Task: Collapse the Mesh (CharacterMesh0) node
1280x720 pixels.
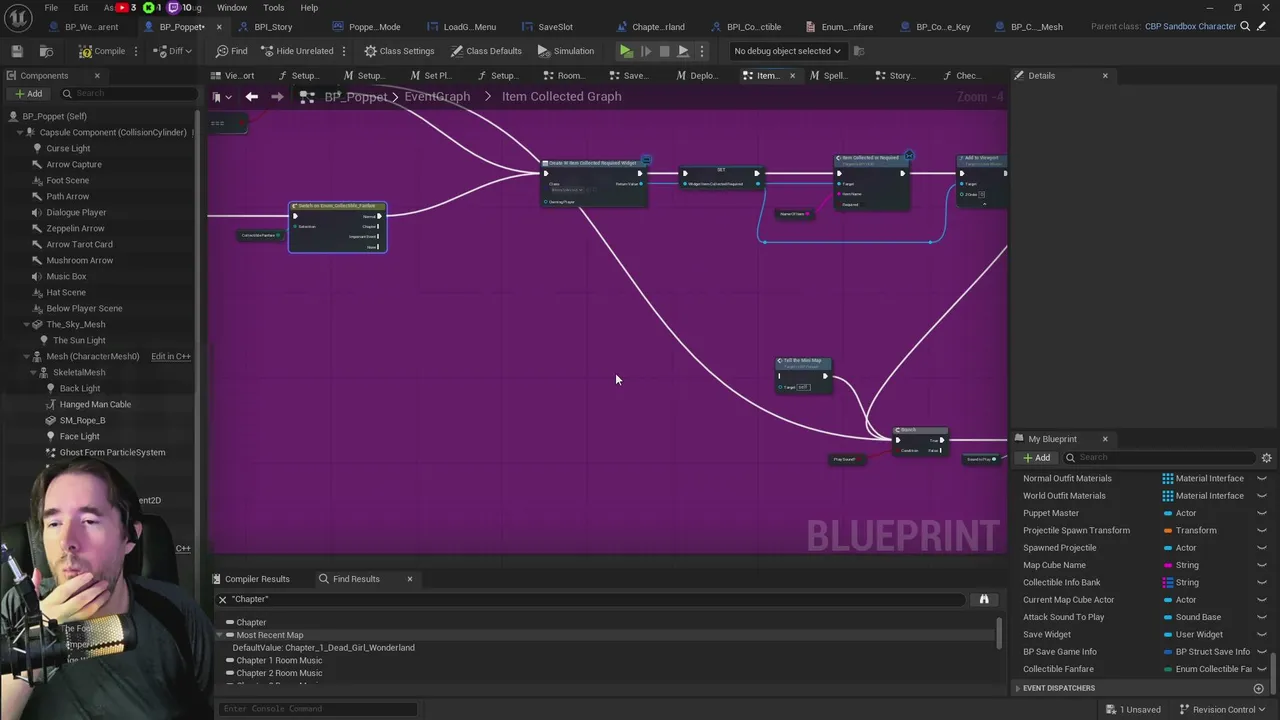Action: click(27, 356)
